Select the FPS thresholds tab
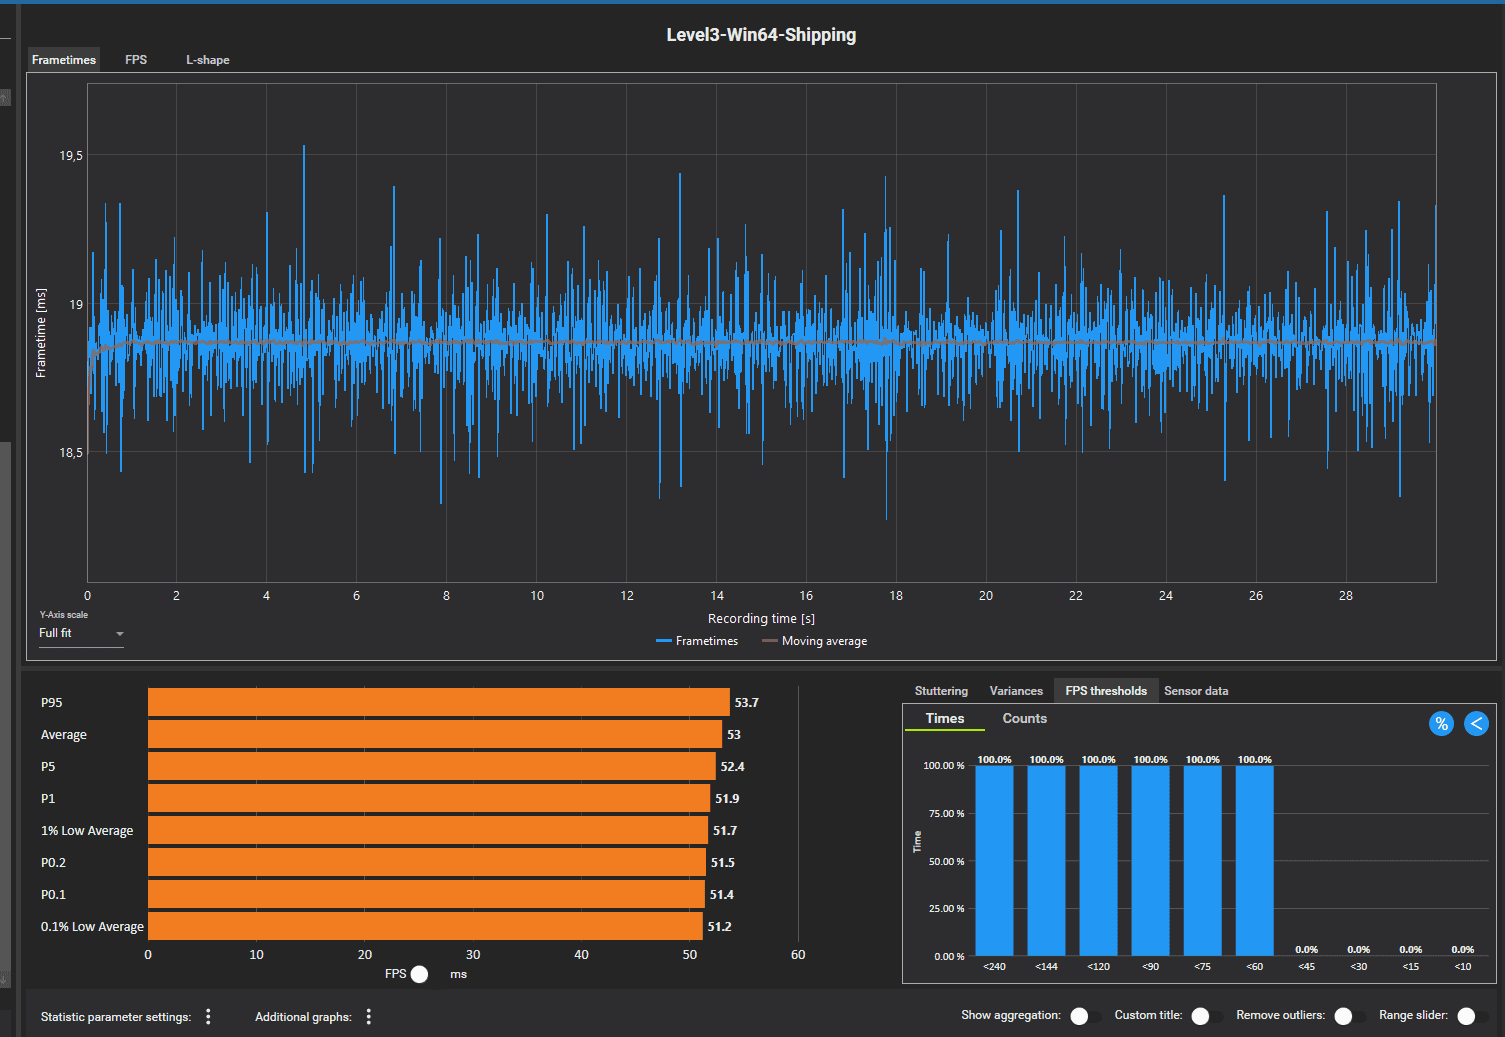This screenshot has width=1505, height=1037. (1106, 691)
